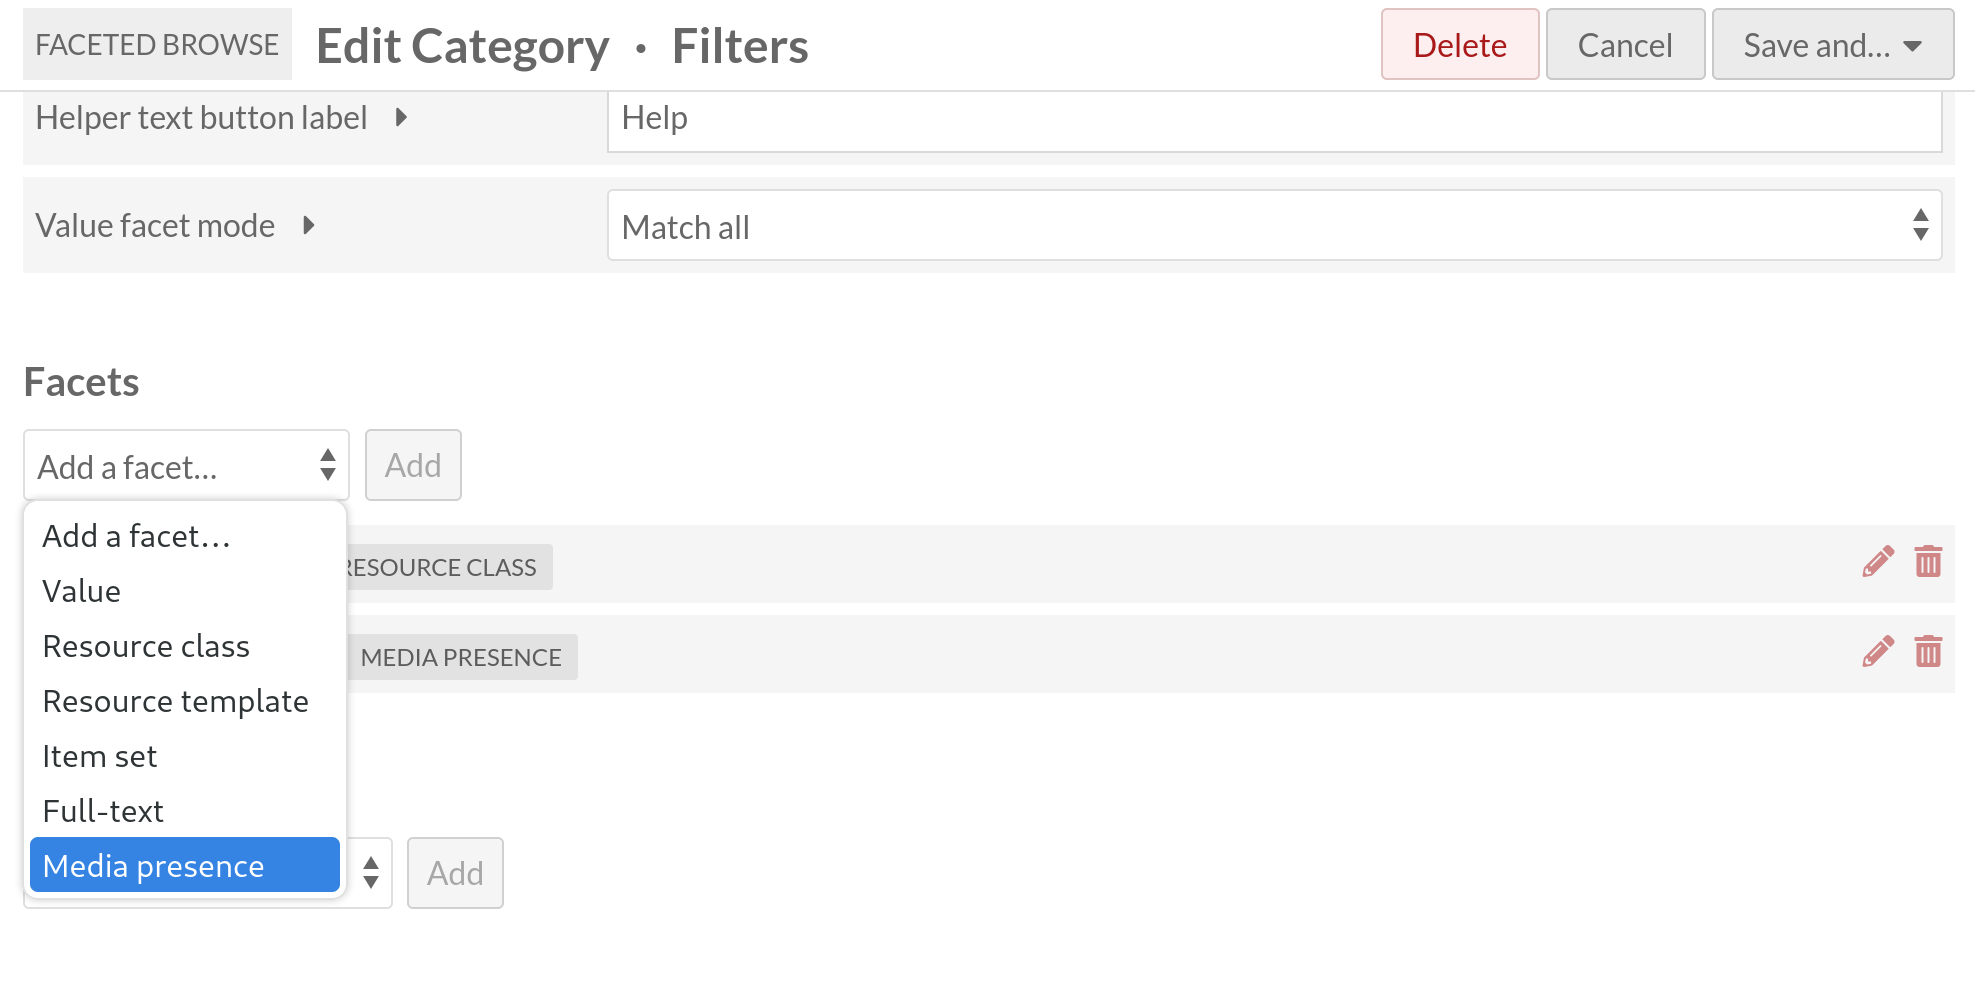Delete the Media Presence facet with trash icon
Screen dimensions: 1975x1008
(1928, 652)
